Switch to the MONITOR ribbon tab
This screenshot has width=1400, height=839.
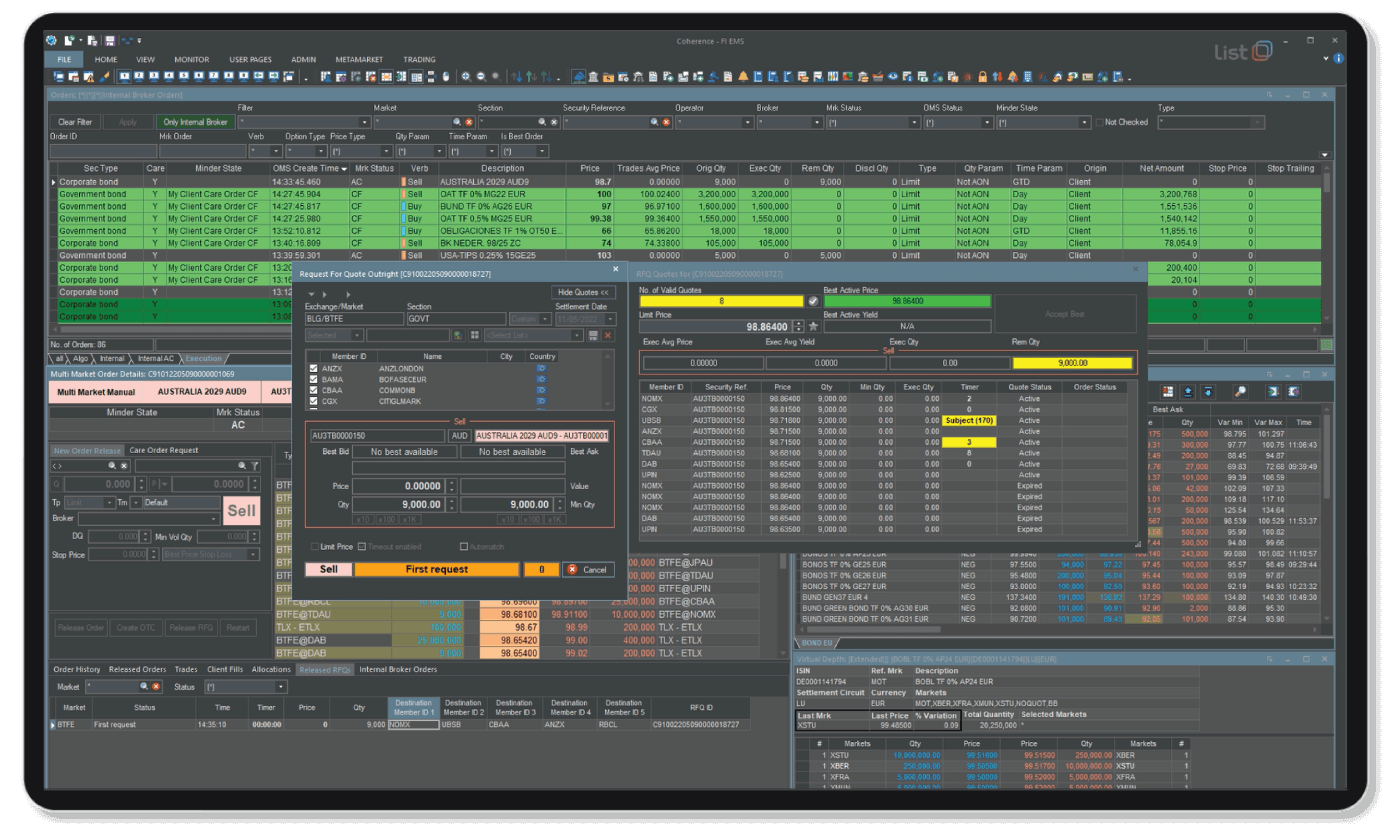192,59
